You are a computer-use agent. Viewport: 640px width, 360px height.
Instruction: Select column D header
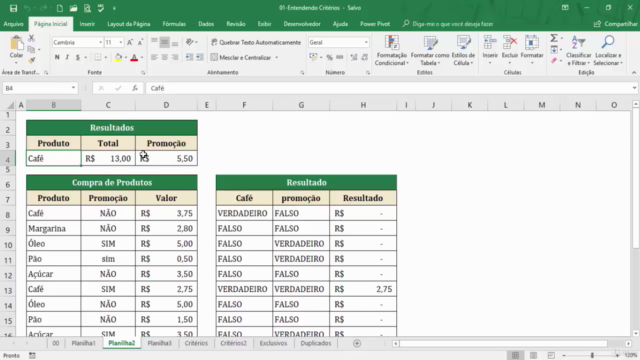(x=166, y=105)
